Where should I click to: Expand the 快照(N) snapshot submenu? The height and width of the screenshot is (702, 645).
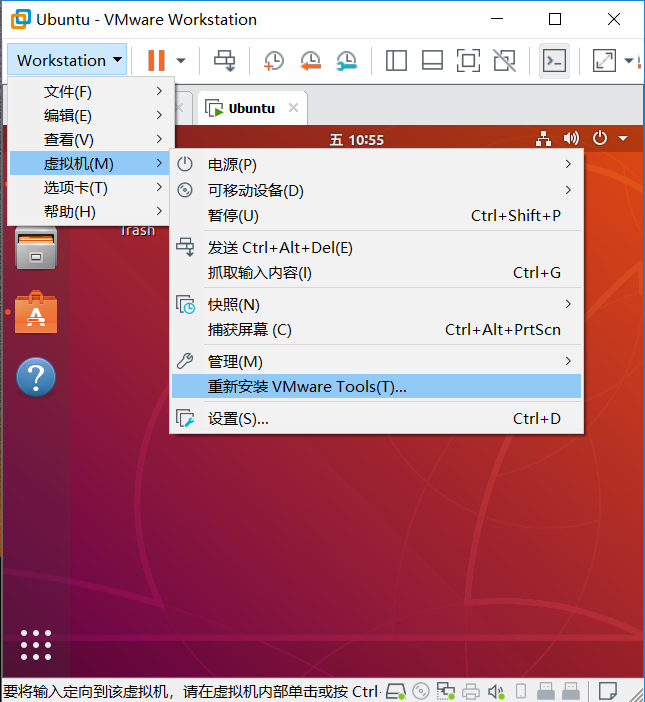tap(376, 304)
